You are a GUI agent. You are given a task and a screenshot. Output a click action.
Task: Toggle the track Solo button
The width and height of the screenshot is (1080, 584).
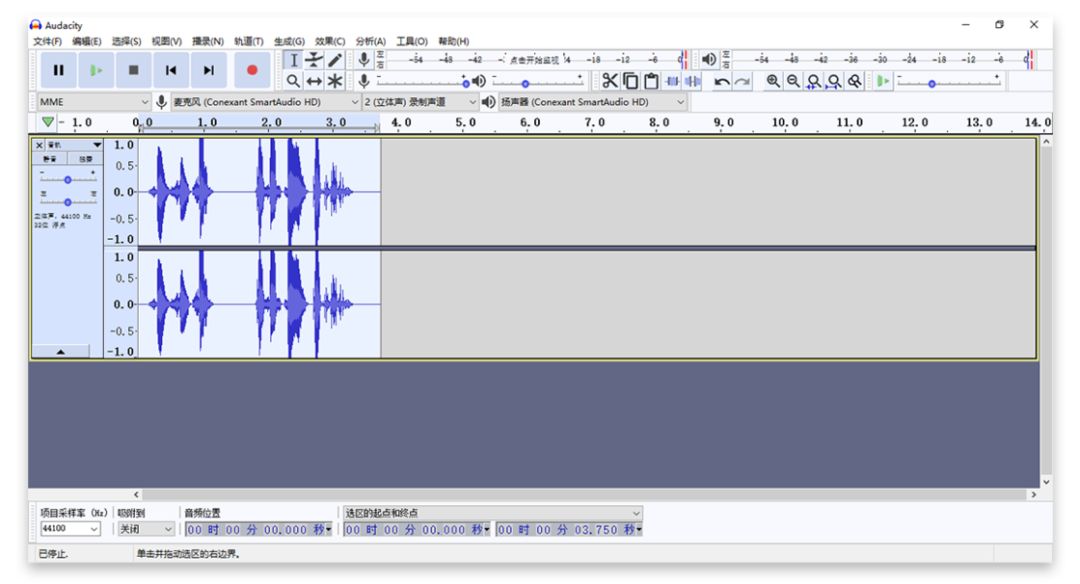point(86,159)
